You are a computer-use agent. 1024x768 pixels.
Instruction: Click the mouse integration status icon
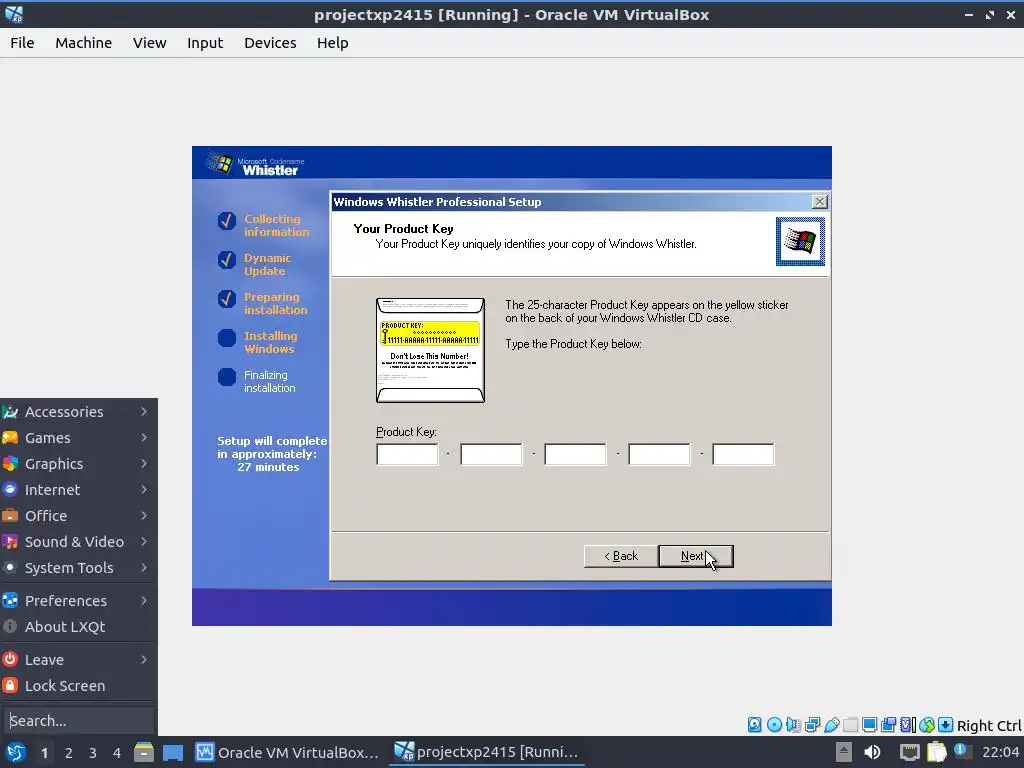point(927,724)
